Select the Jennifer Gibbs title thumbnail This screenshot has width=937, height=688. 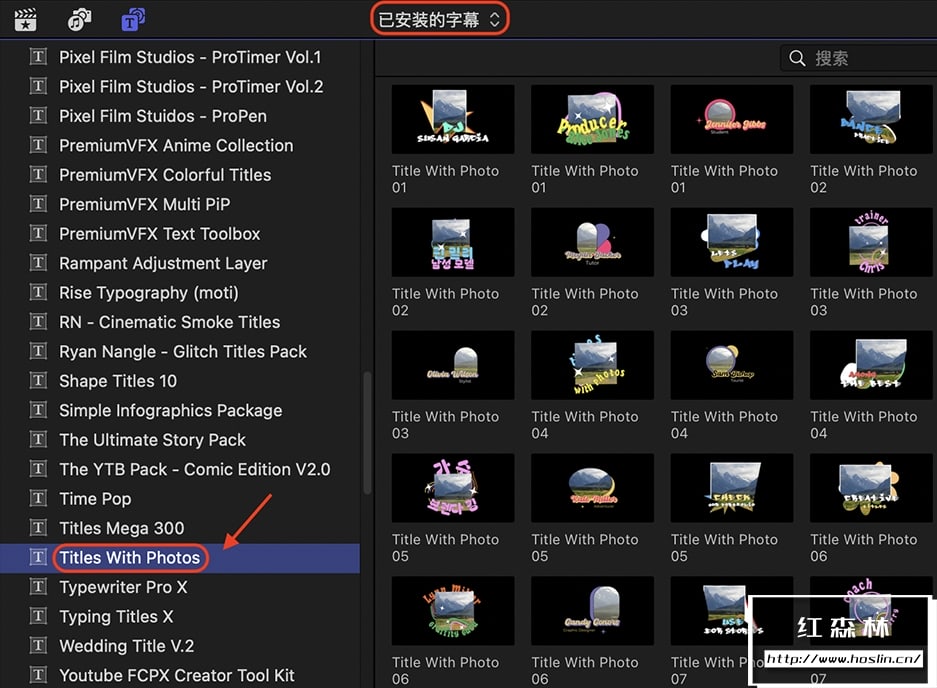(x=732, y=119)
